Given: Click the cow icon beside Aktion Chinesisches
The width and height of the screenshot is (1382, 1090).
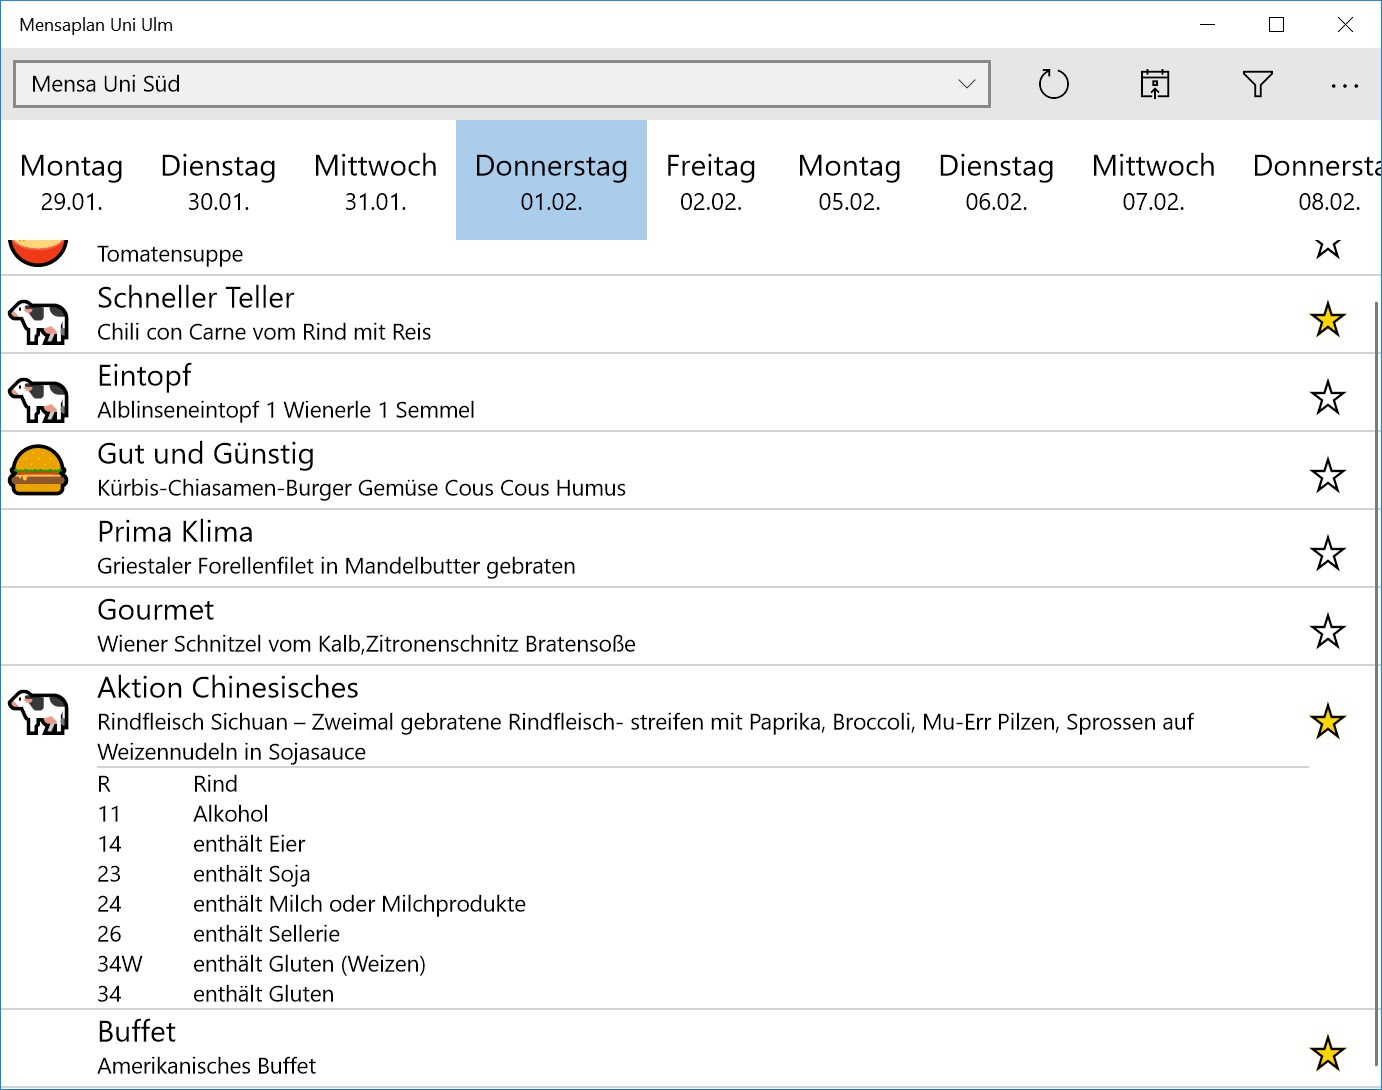Looking at the screenshot, I should [39, 711].
